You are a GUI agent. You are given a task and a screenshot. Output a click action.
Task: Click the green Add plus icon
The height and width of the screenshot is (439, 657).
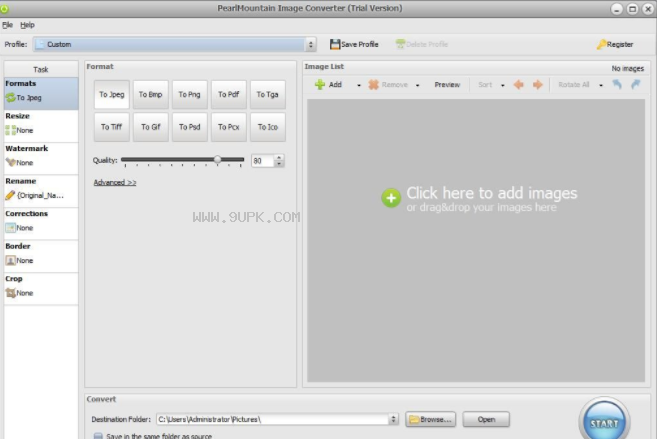[320, 85]
